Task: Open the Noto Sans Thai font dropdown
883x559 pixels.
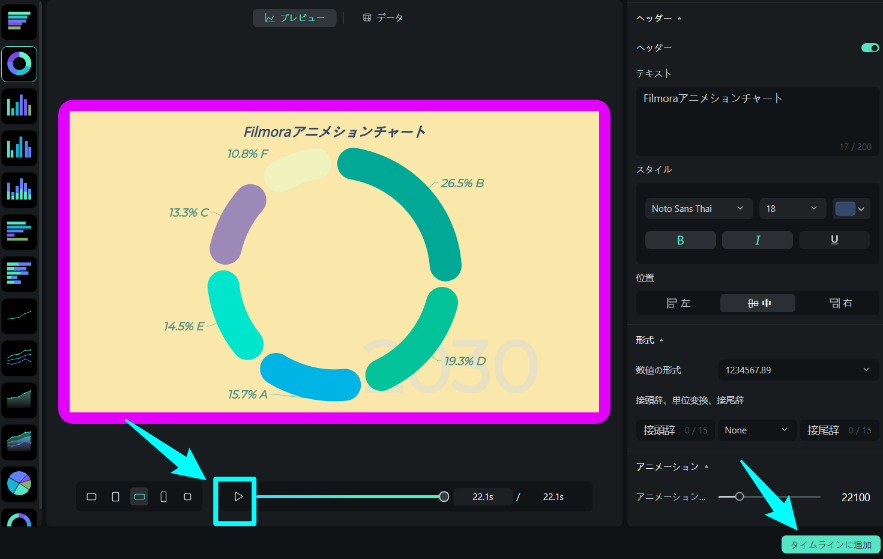Action: click(x=698, y=208)
